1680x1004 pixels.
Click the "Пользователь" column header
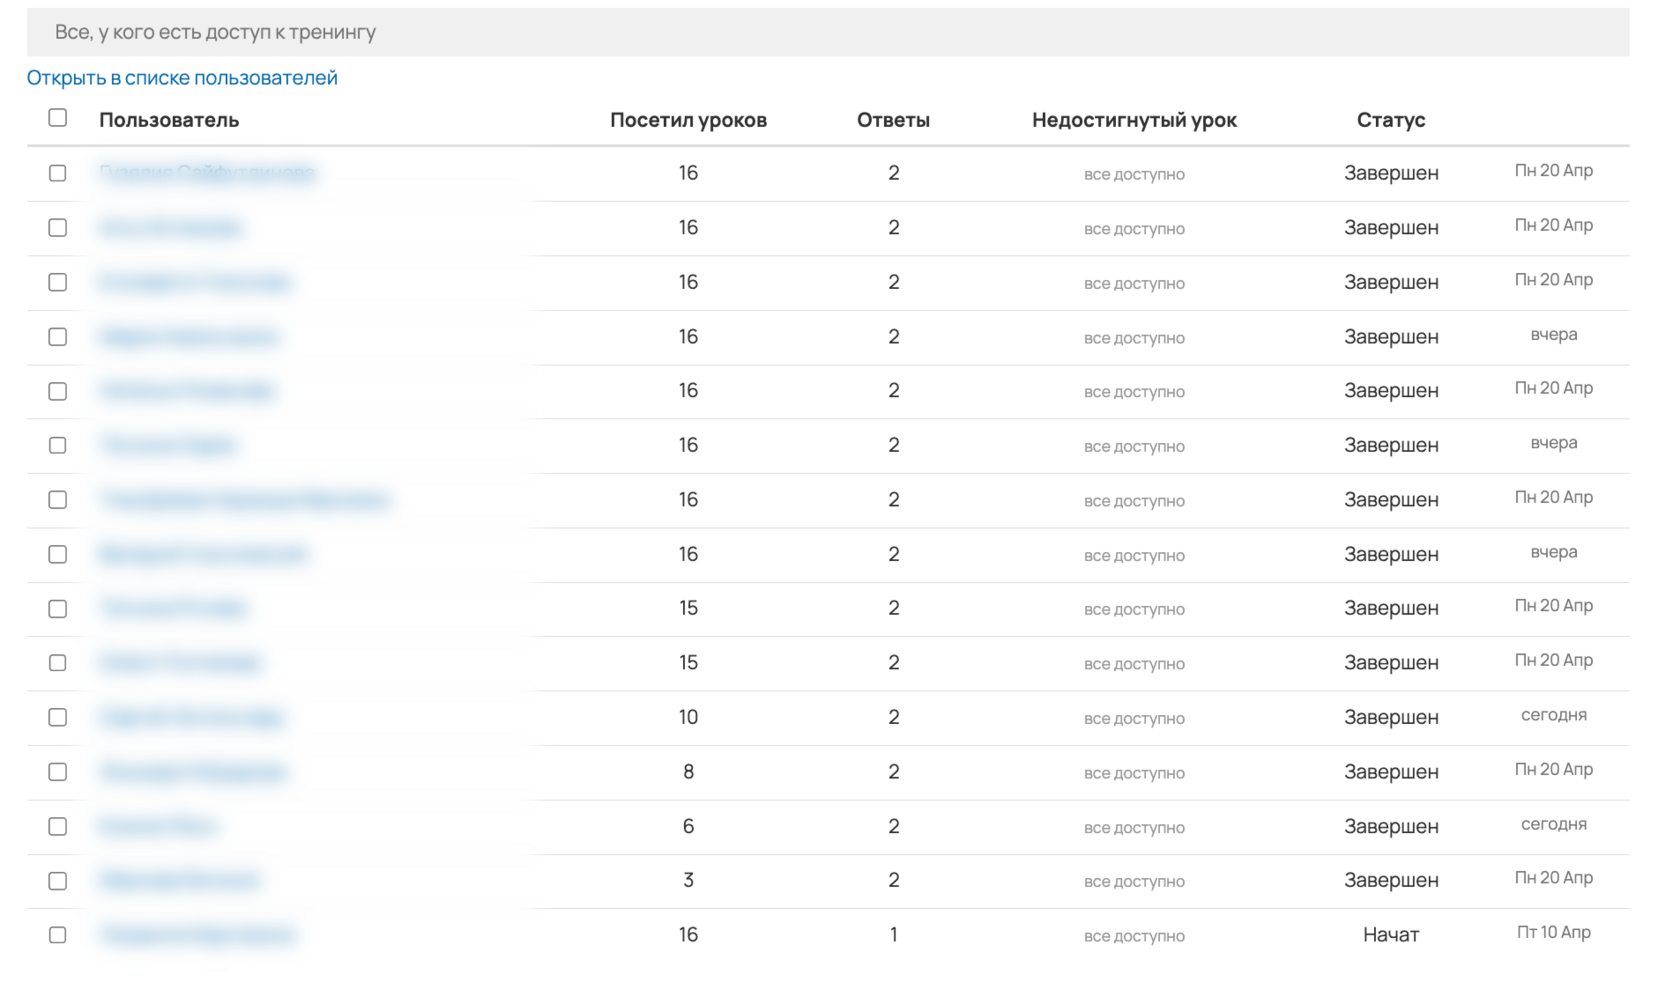pos(169,120)
